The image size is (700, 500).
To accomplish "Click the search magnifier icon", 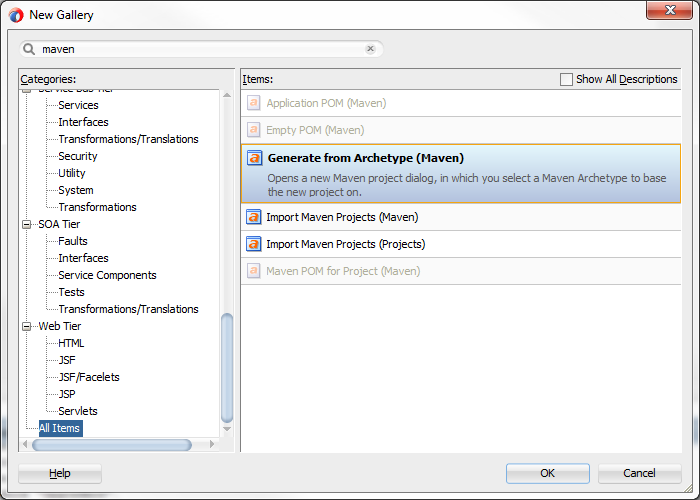I will [x=30, y=49].
